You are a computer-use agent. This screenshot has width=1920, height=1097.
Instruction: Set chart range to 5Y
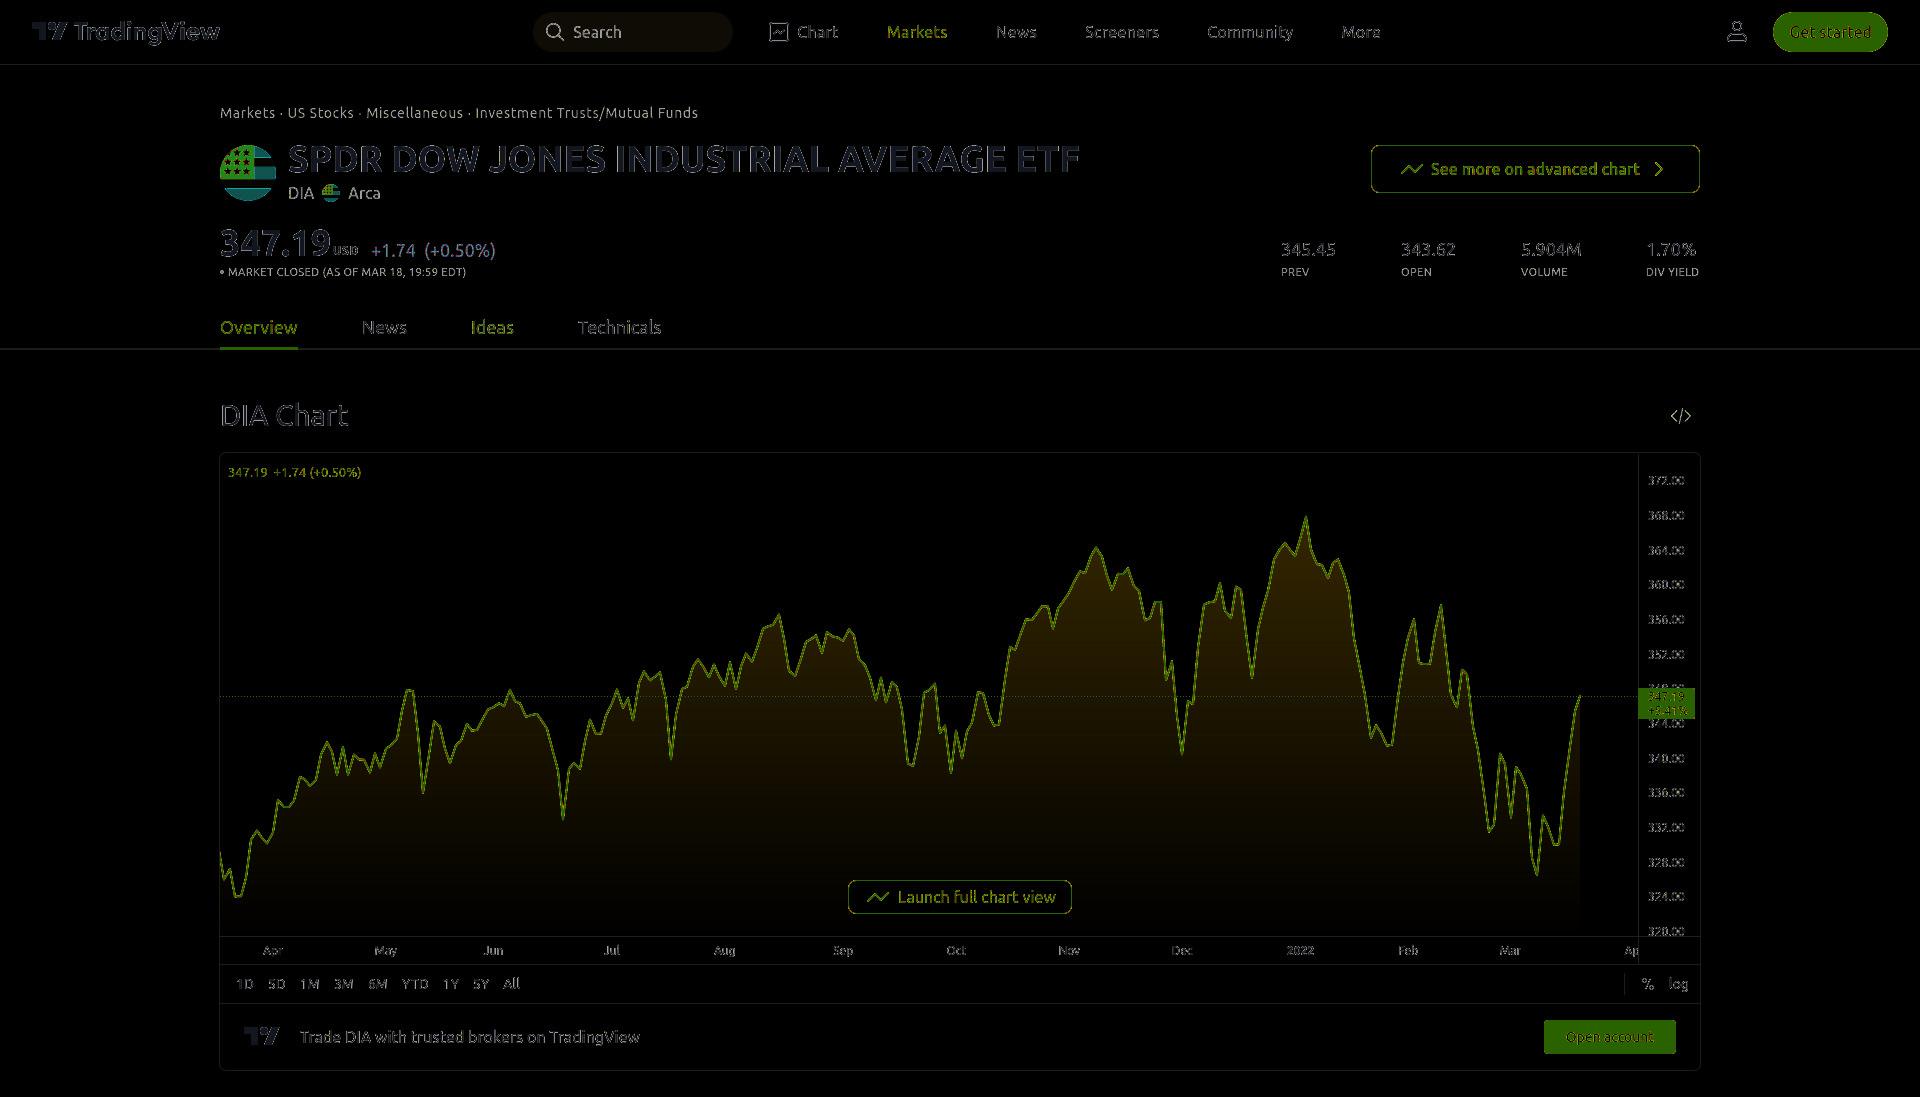tap(481, 984)
